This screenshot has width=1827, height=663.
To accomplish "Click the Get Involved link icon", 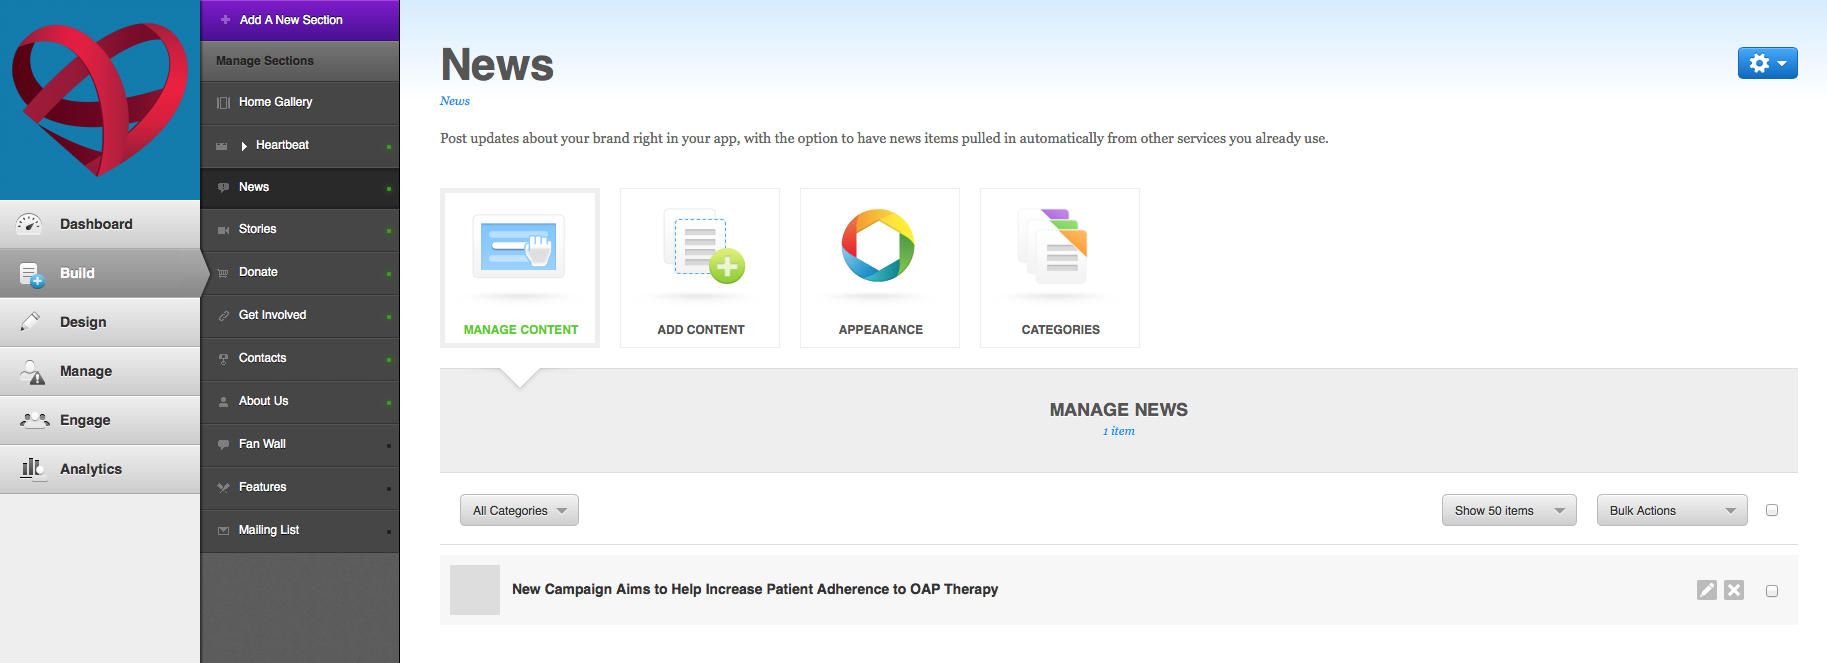I will [223, 316].
